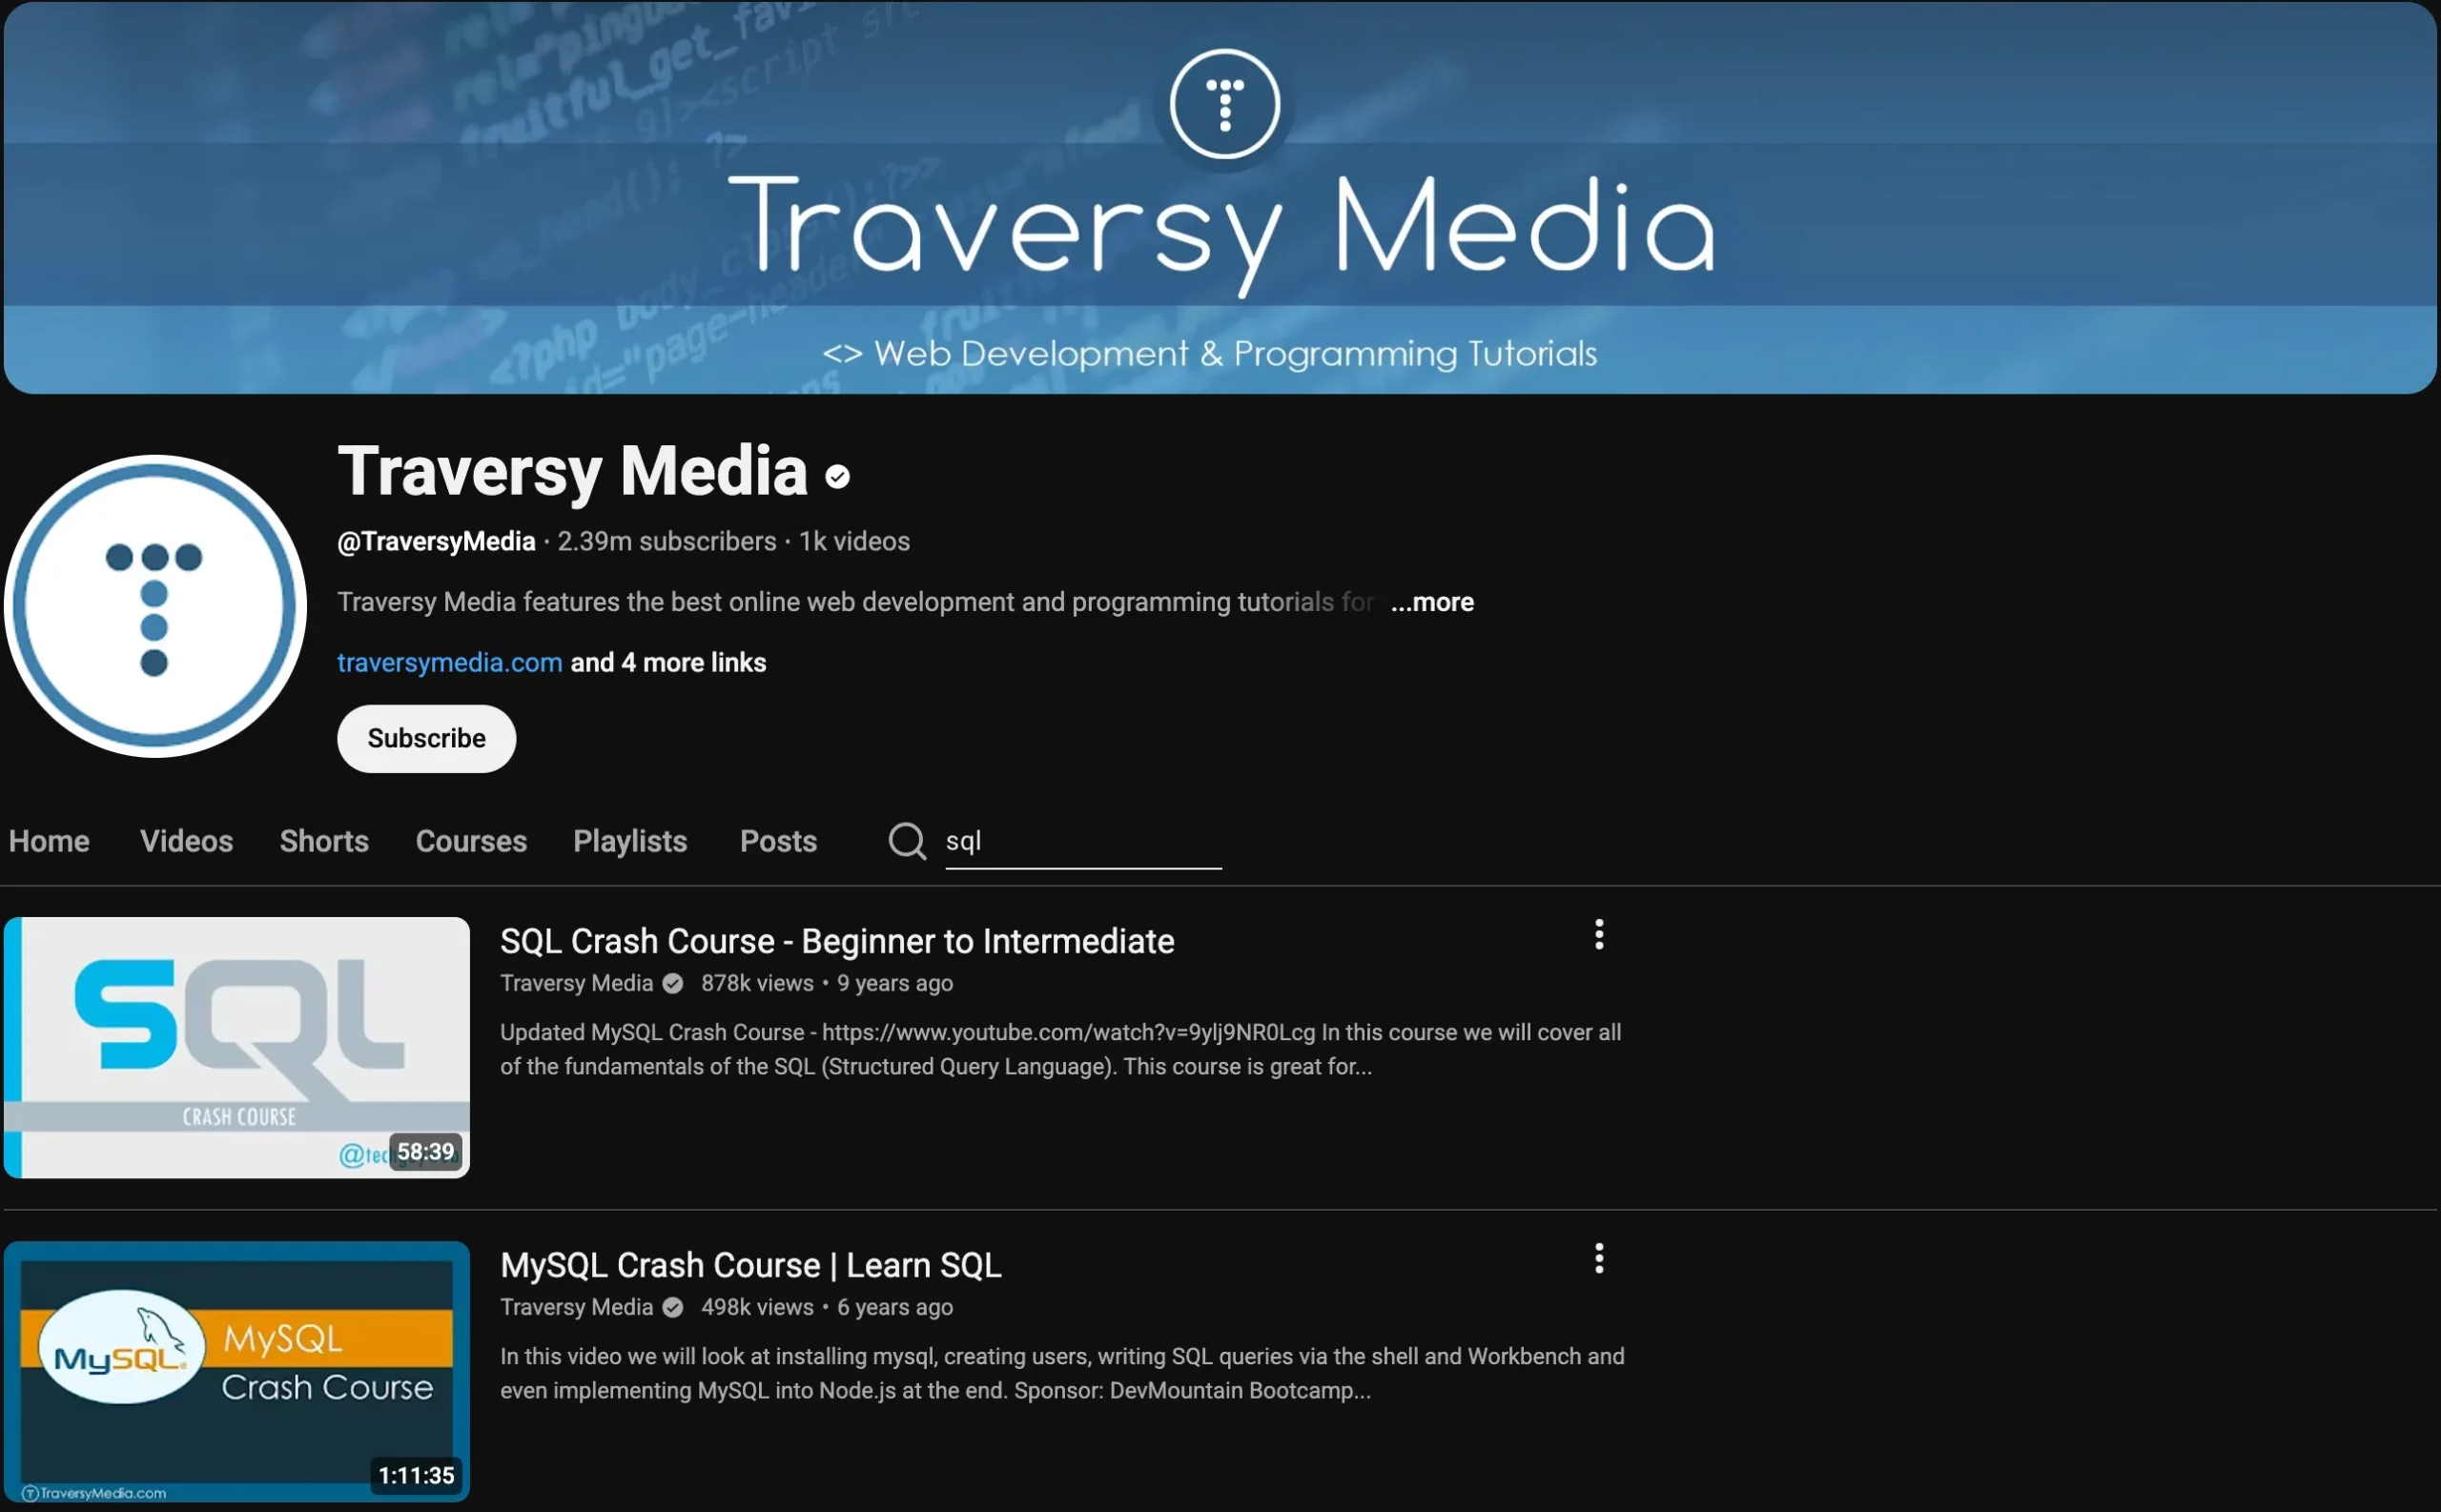
Task: Click the verified check beside MySQL Crash Course uploader
Action: [672, 1307]
